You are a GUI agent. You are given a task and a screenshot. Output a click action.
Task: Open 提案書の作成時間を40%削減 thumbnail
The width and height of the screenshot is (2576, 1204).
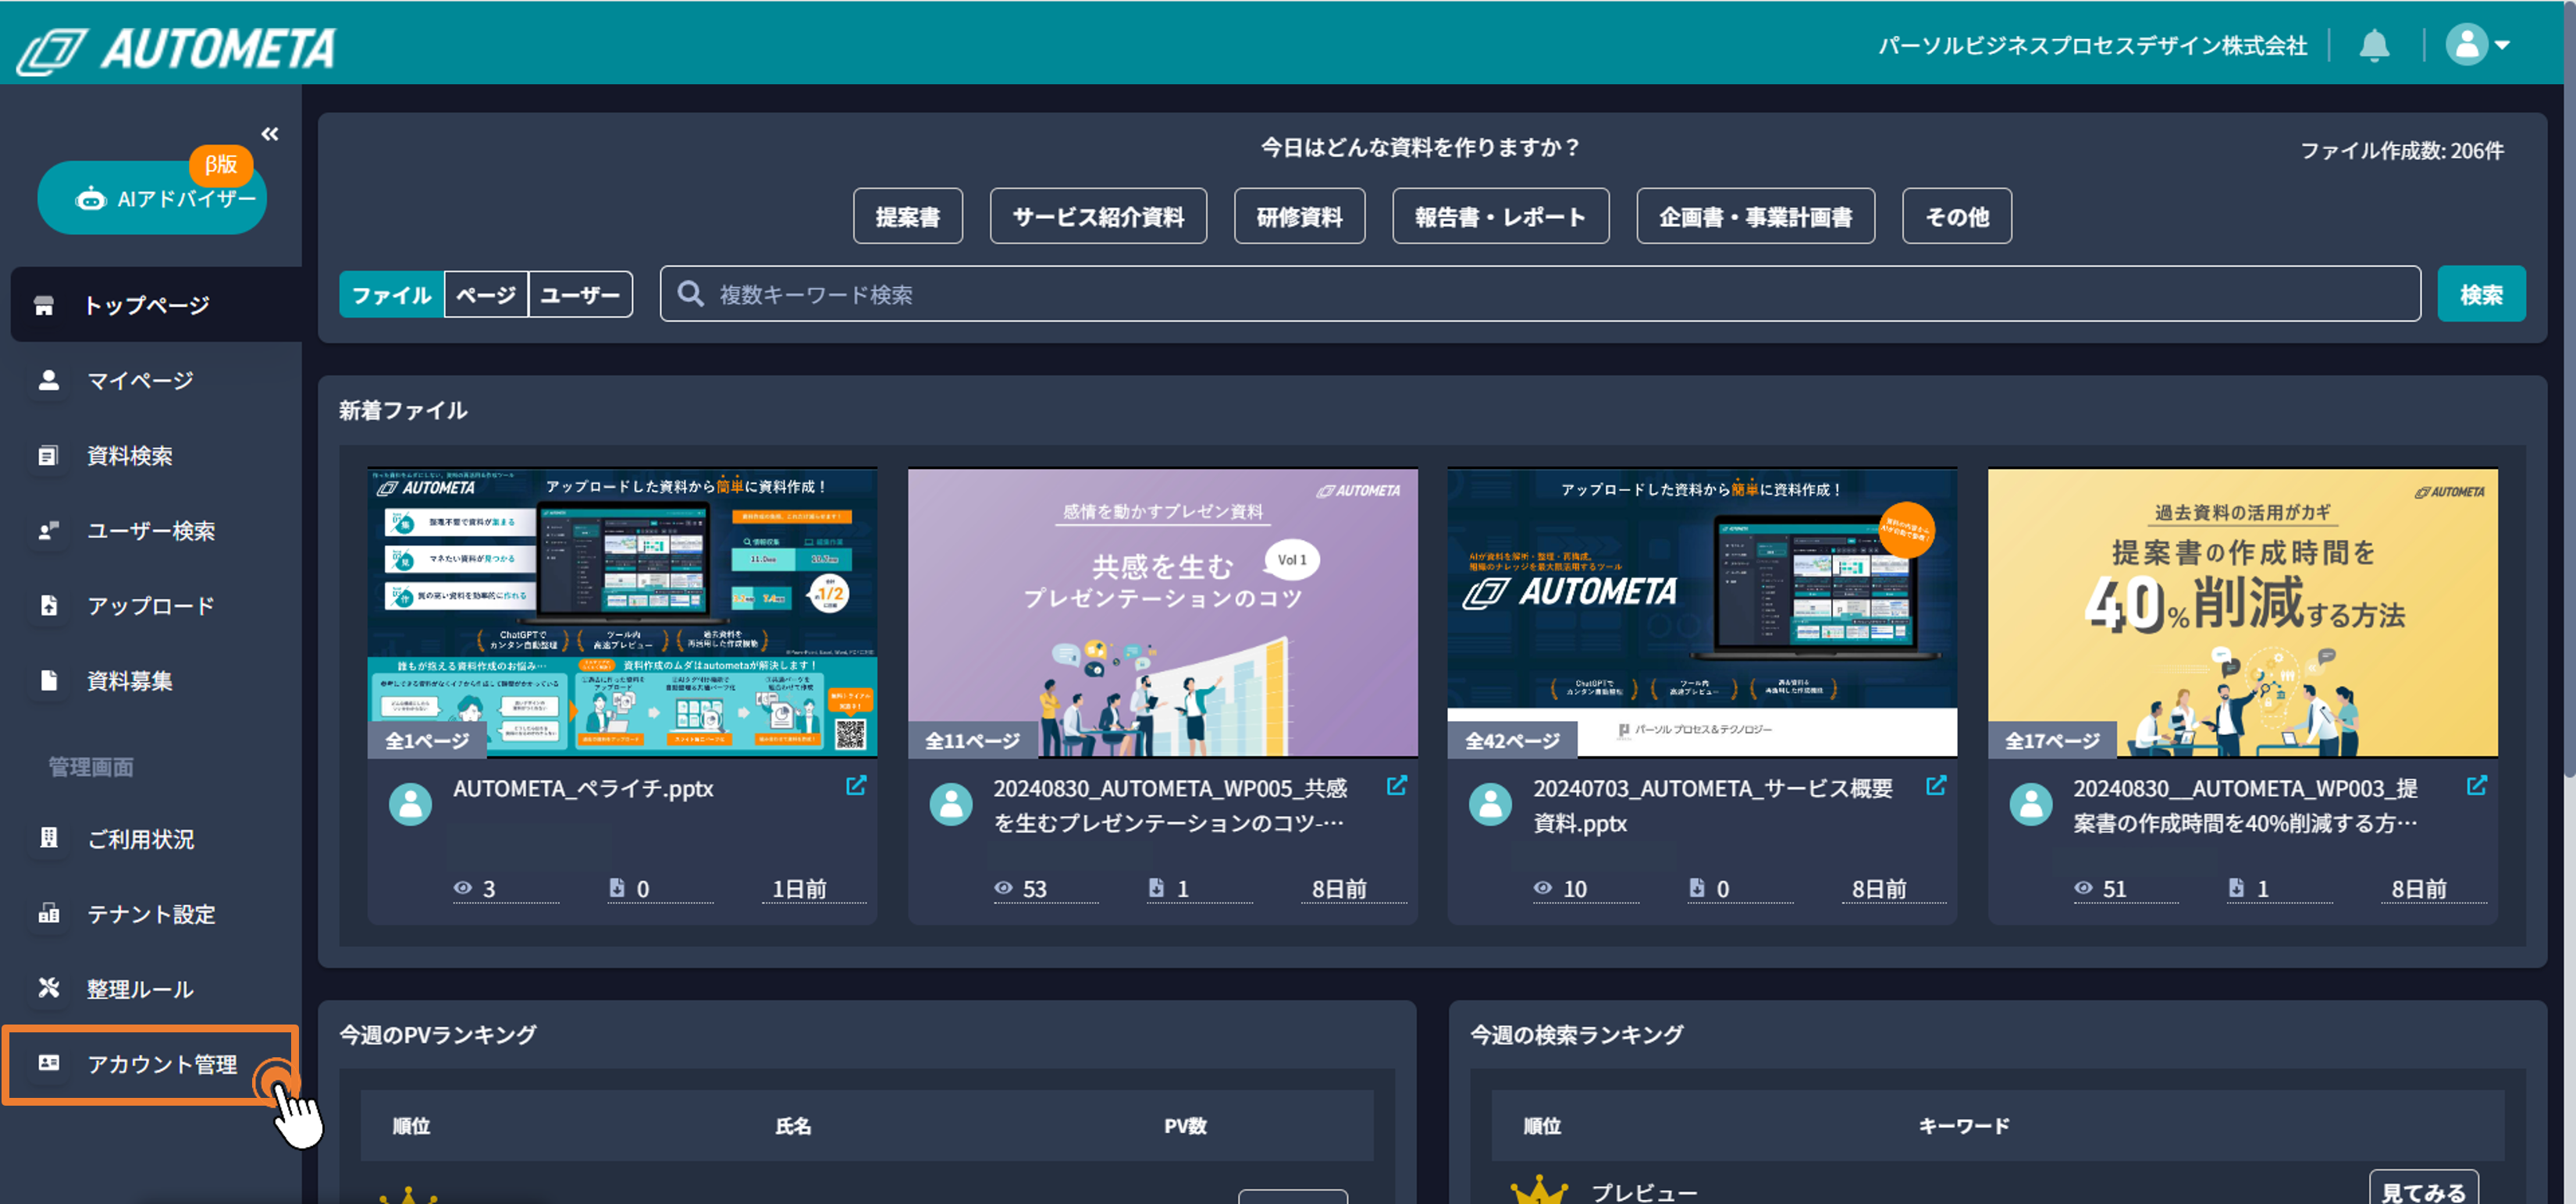2242,612
